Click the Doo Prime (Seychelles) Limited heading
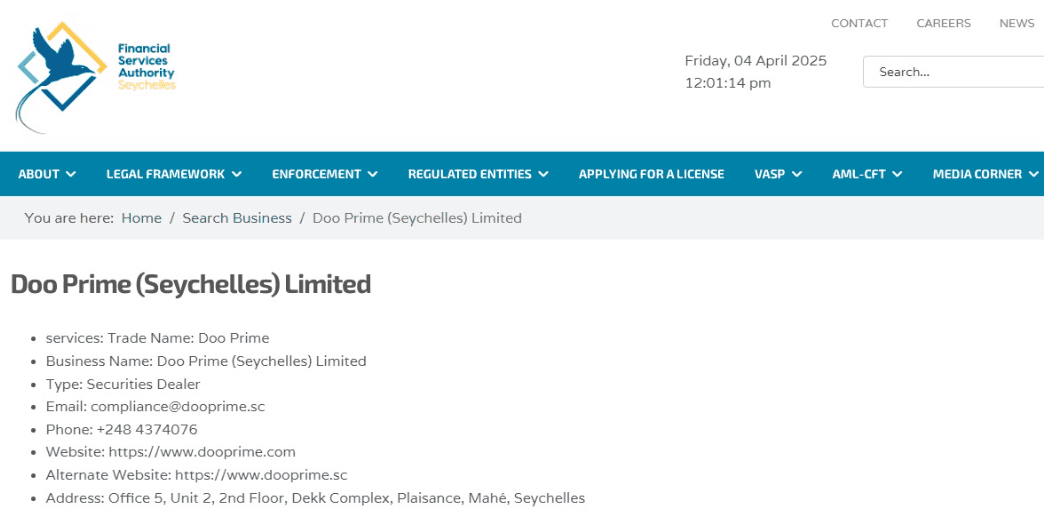 tap(190, 285)
